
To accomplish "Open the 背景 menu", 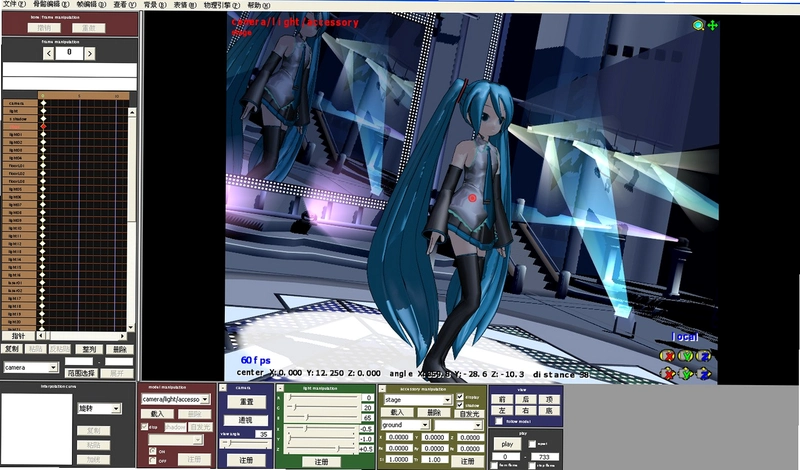I will pyautogui.click(x=155, y=5).
